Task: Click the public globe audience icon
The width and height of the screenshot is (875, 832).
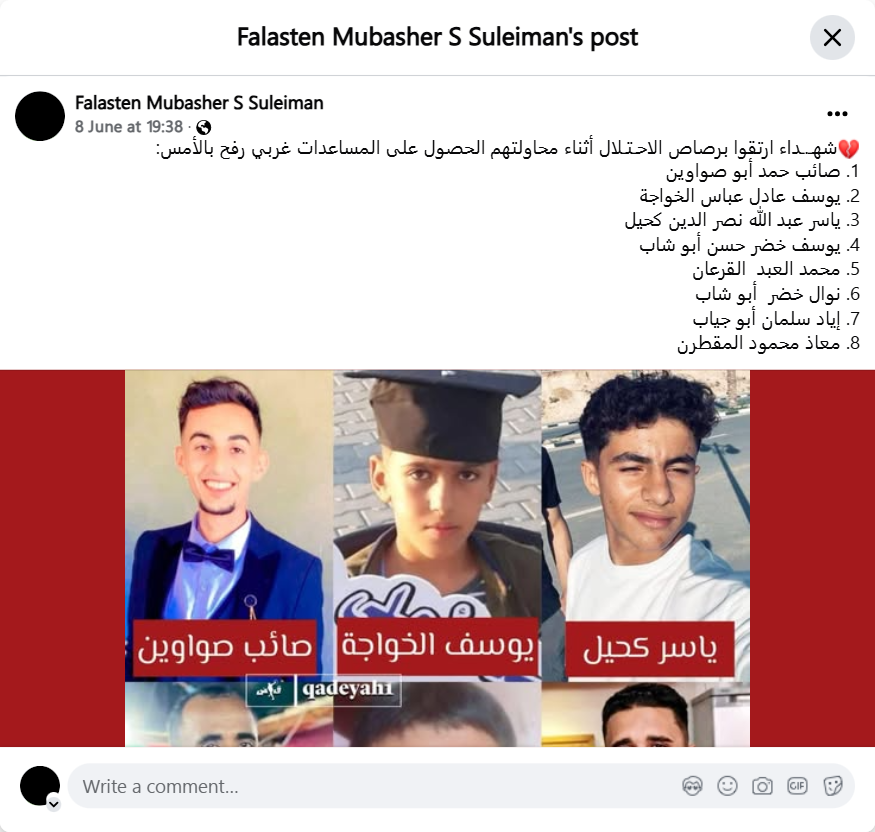Action: [x=204, y=128]
